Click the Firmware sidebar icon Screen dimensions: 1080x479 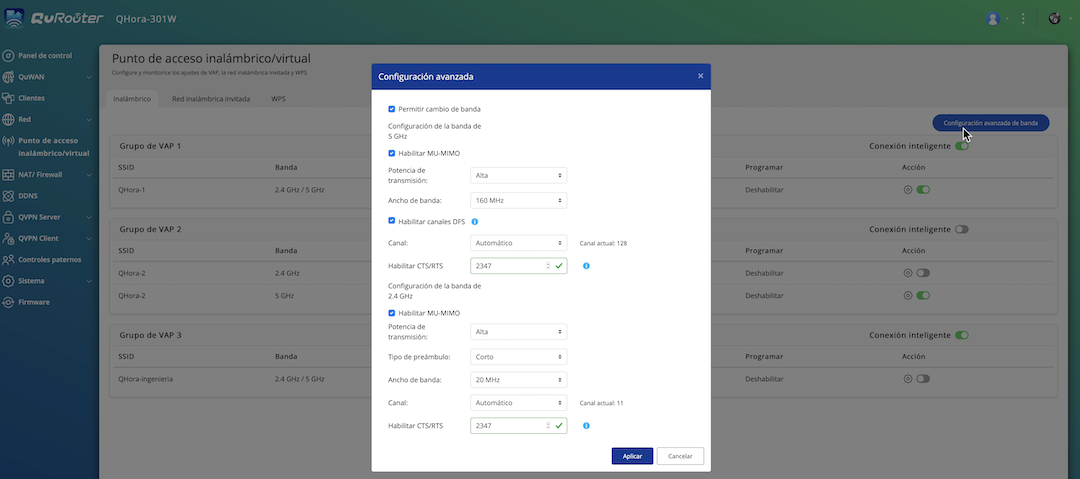pyautogui.click(x=9, y=302)
